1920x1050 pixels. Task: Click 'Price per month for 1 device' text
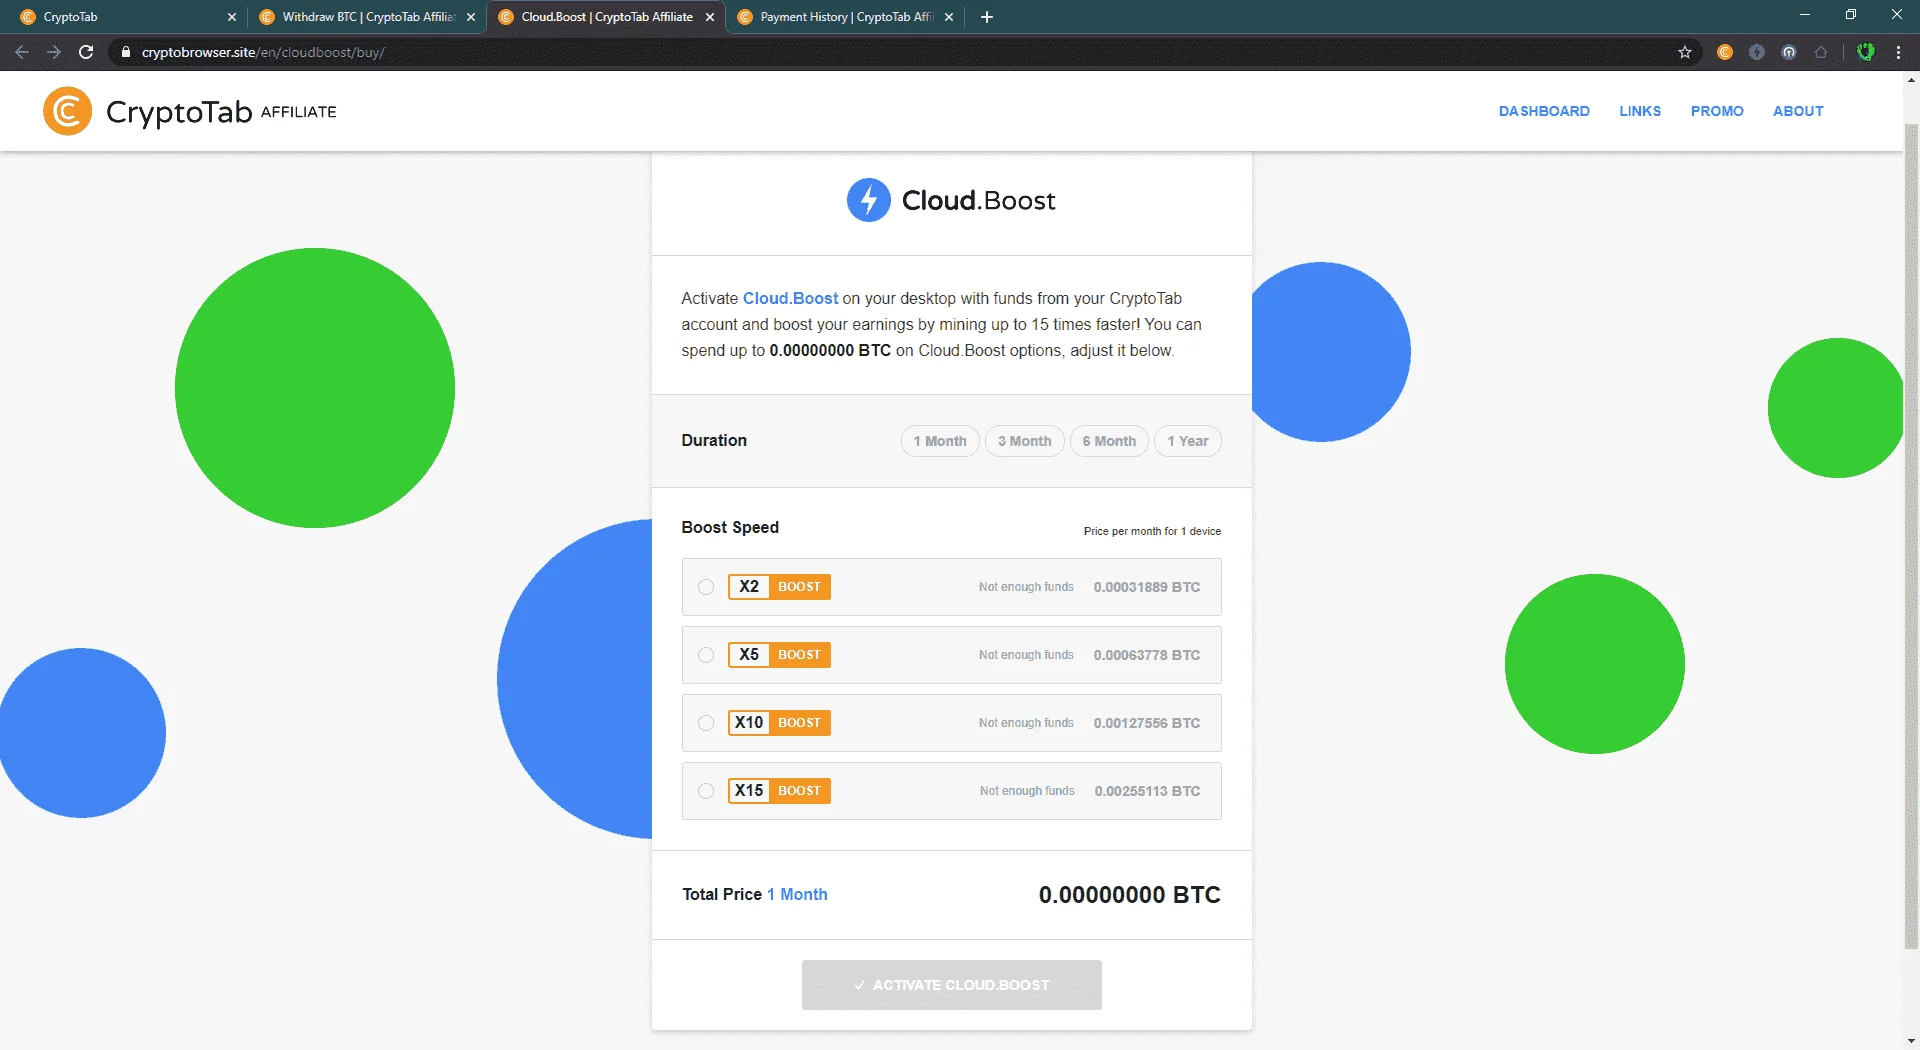(x=1152, y=531)
